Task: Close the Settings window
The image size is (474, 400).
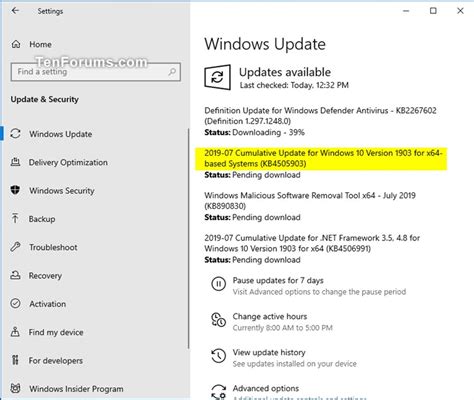Action: pyautogui.click(x=460, y=11)
